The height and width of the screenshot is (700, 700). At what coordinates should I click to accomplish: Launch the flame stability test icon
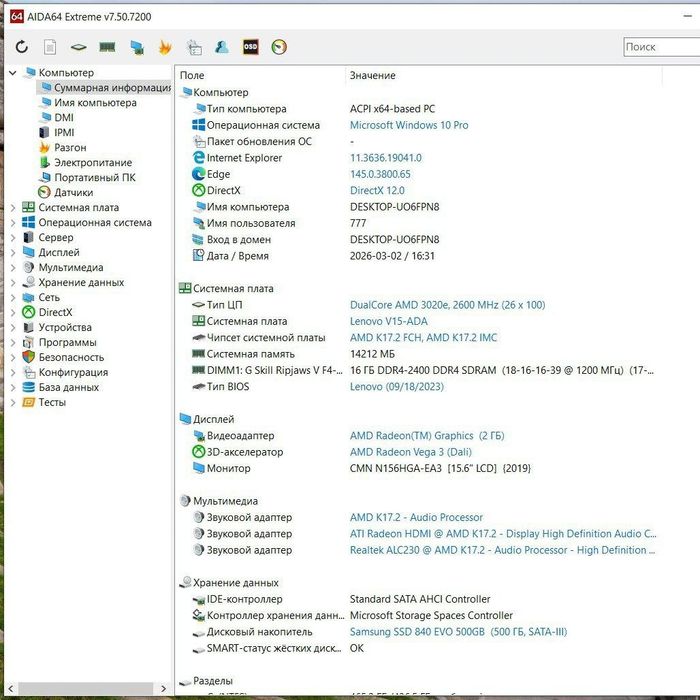pyautogui.click(x=165, y=47)
